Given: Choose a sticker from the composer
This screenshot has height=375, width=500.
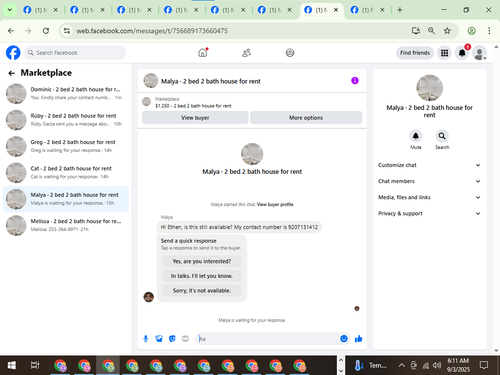Looking at the screenshot, I should [172, 339].
